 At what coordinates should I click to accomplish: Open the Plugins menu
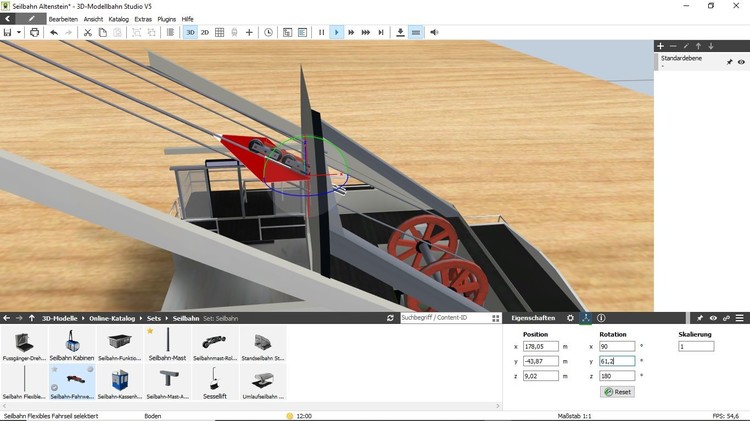pos(167,19)
